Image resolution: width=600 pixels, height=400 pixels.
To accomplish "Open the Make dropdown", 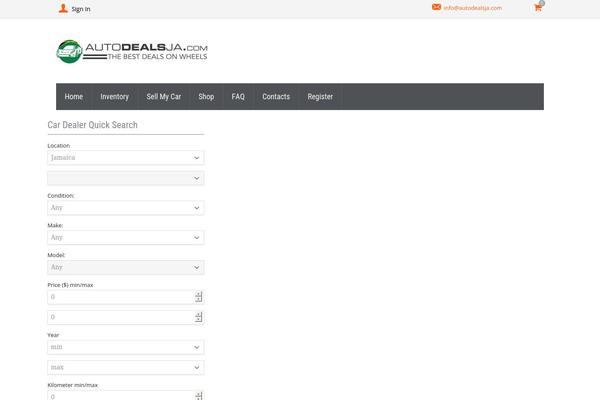I will [126, 238].
